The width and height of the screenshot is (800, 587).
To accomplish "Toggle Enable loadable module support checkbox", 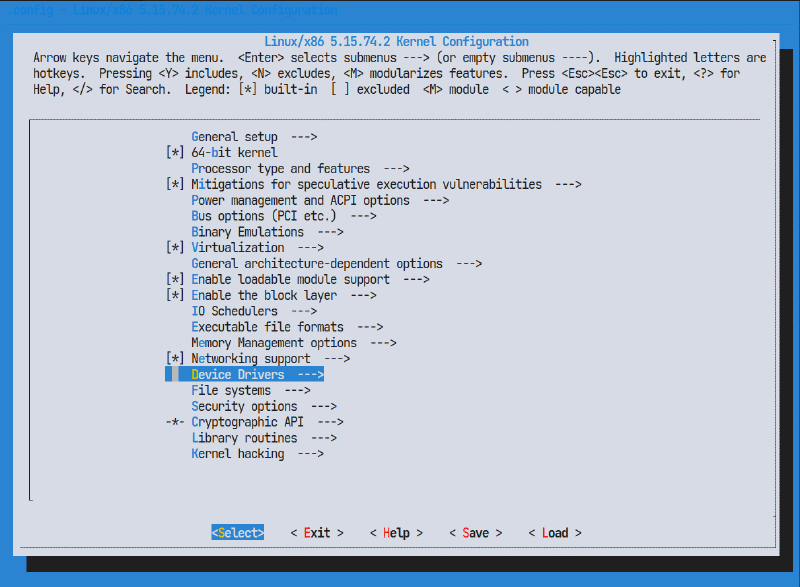I will 175,280.
